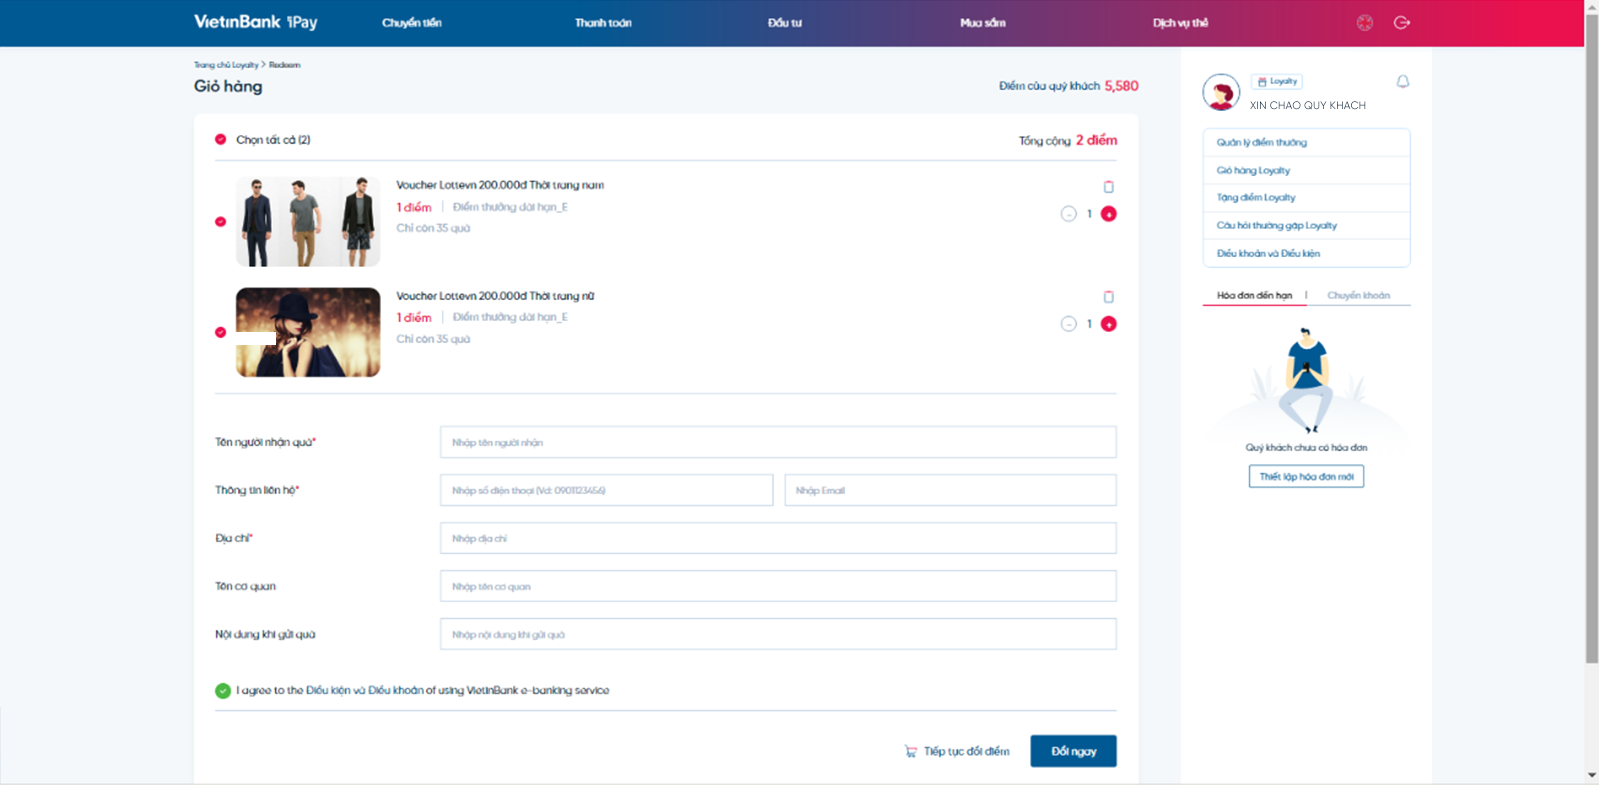Click the logout icon in header
Image resolution: width=1599 pixels, height=785 pixels.
1401,23
